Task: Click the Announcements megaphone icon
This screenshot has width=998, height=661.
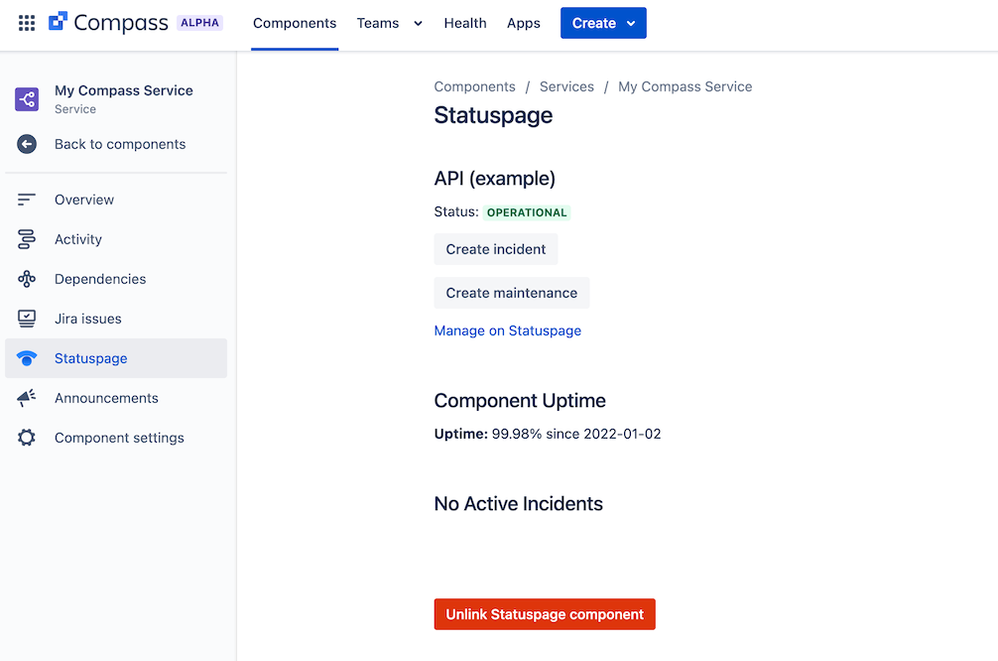Action: (x=27, y=398)
